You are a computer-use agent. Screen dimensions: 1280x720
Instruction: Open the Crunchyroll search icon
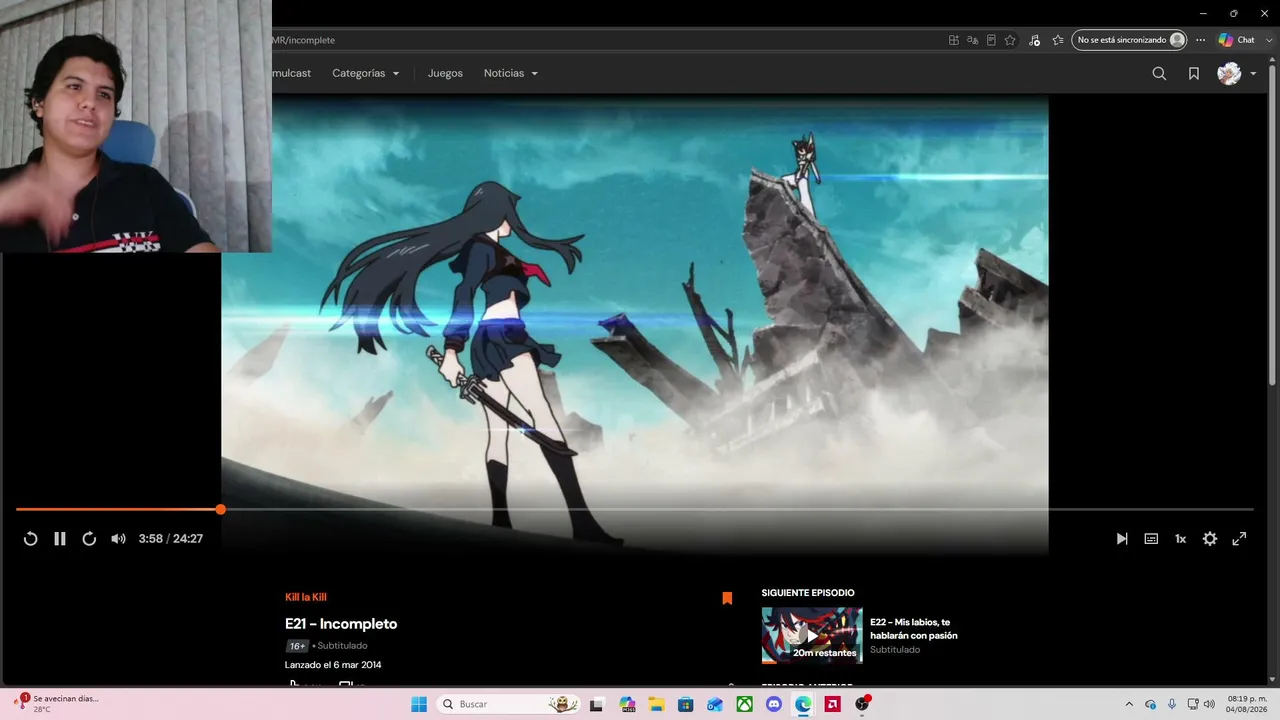tap(1159, 73)
